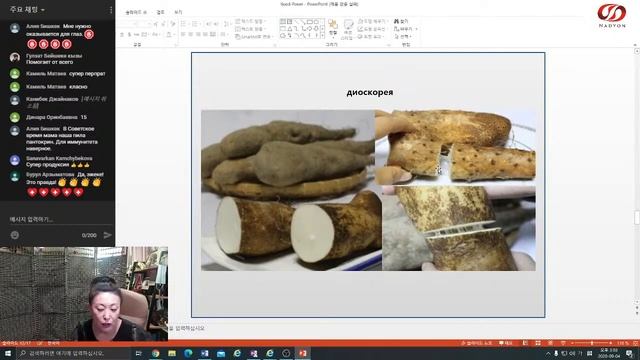This screenshot has width=640, height=360.
Task: Click microphone icon in system tray
Action: coord(556,353)
